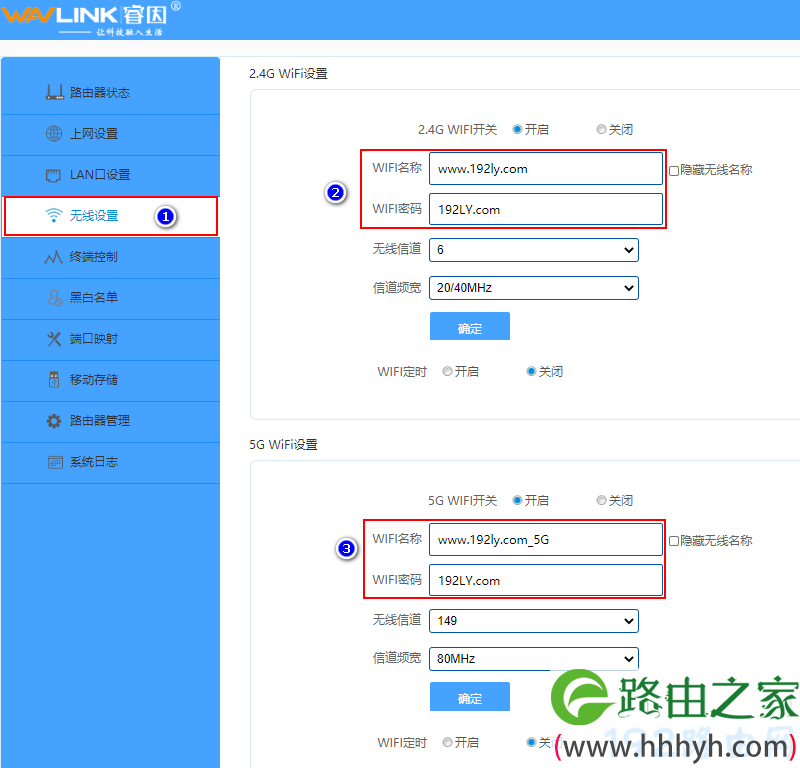Open 路由器管理 gear icon
Viewport: 800px width, 768px height.
point(110,421)
